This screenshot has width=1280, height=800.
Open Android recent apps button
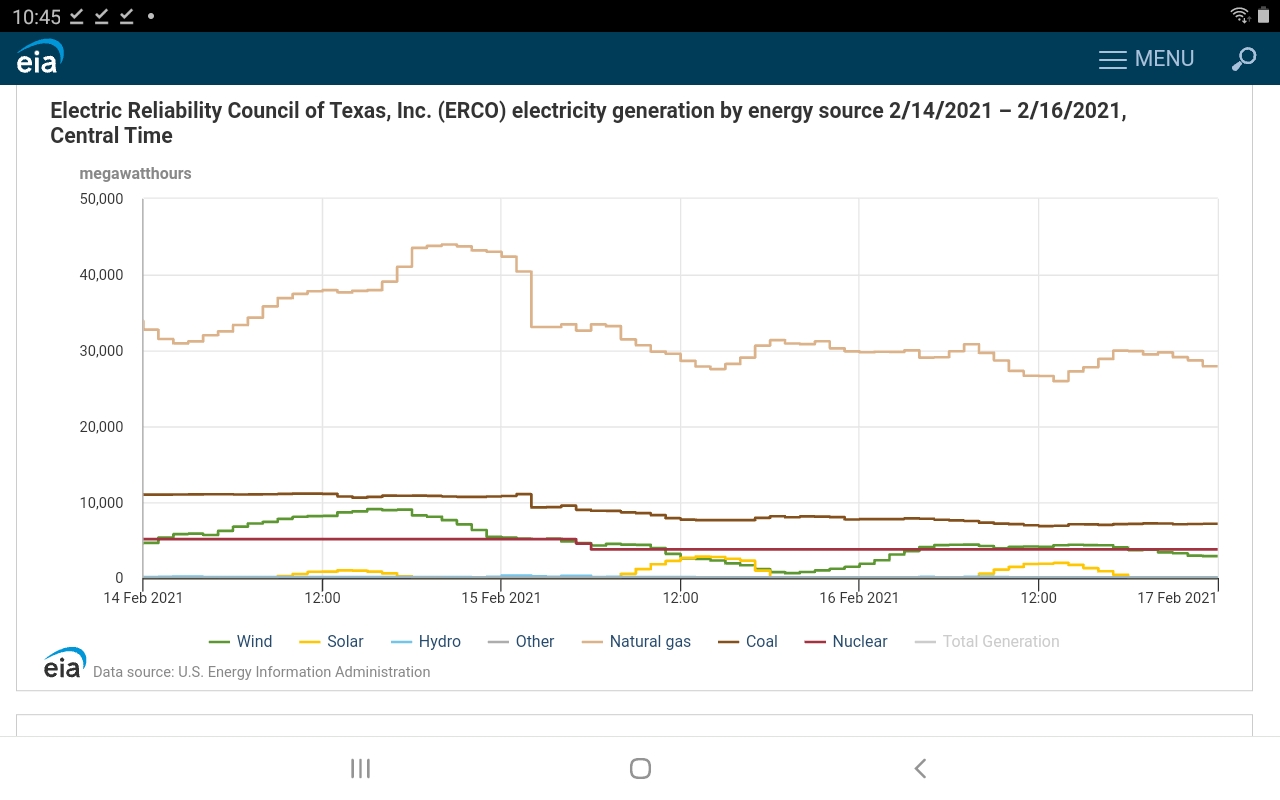click(360, 768)
